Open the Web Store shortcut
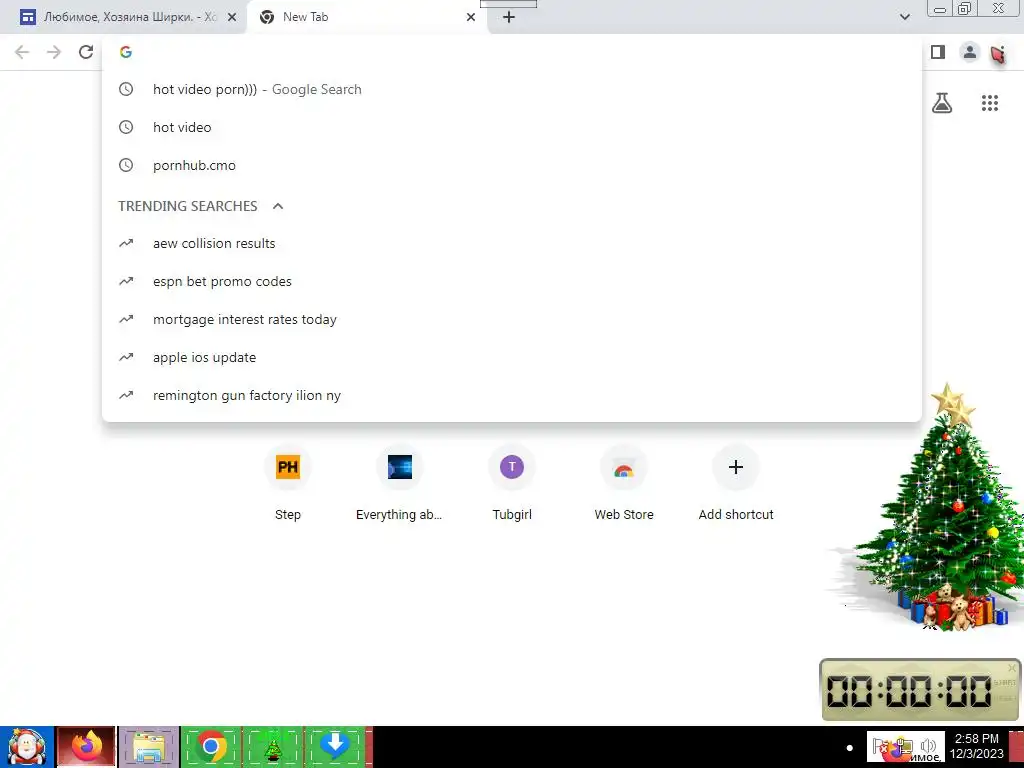The height and width of the screenshot is (768, 1024). coord(624,483)
